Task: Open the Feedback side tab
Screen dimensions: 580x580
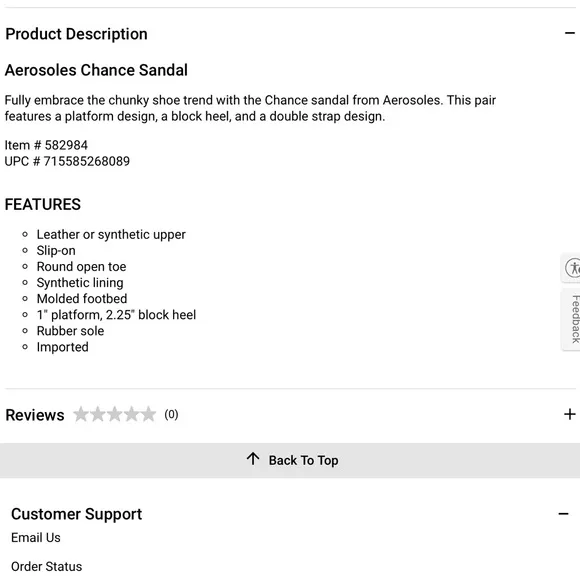Action: [x=572, y=319]
